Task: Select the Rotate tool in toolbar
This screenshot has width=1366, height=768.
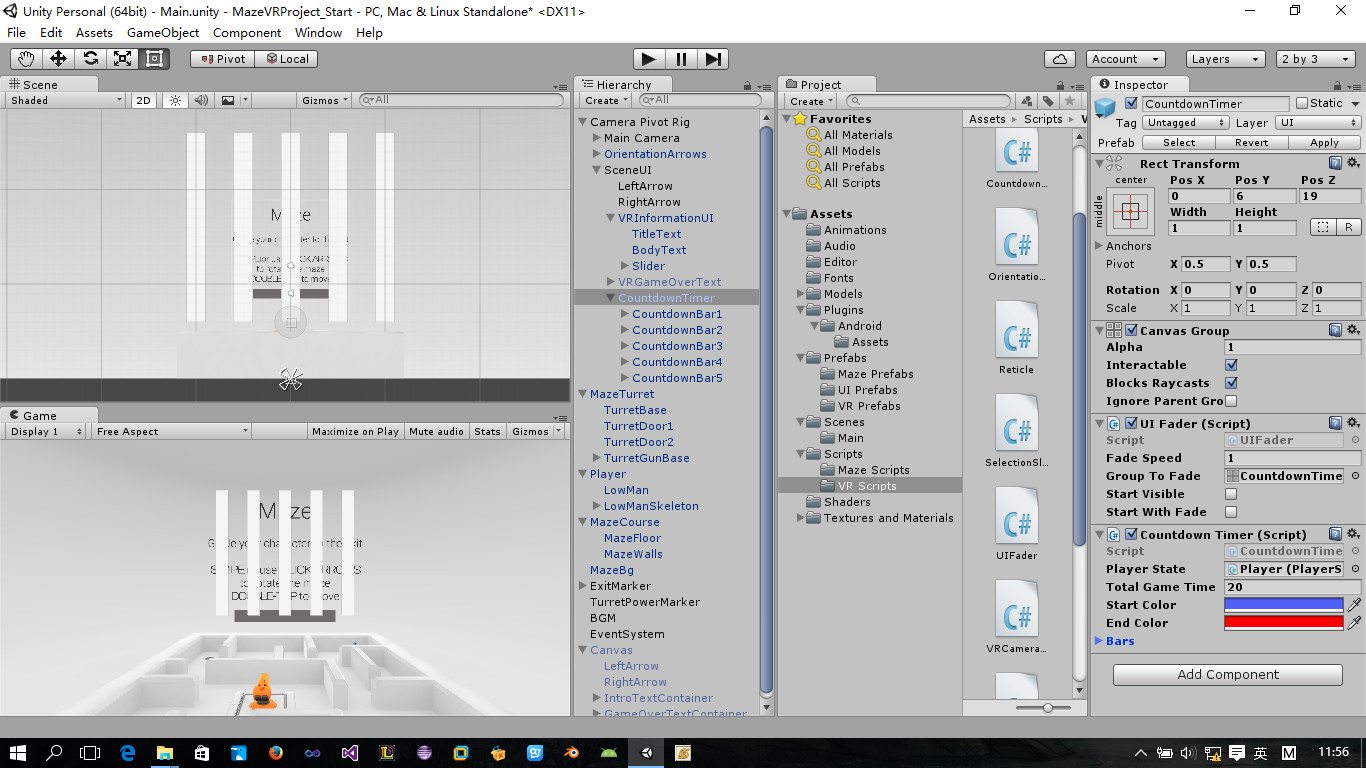Action: [90, 59]
